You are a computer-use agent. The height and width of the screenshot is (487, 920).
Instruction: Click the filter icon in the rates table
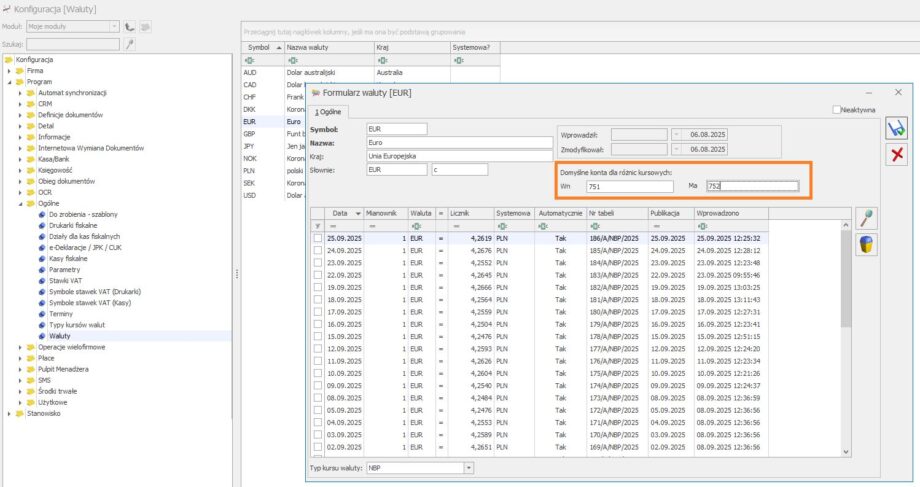coord(319,227)
